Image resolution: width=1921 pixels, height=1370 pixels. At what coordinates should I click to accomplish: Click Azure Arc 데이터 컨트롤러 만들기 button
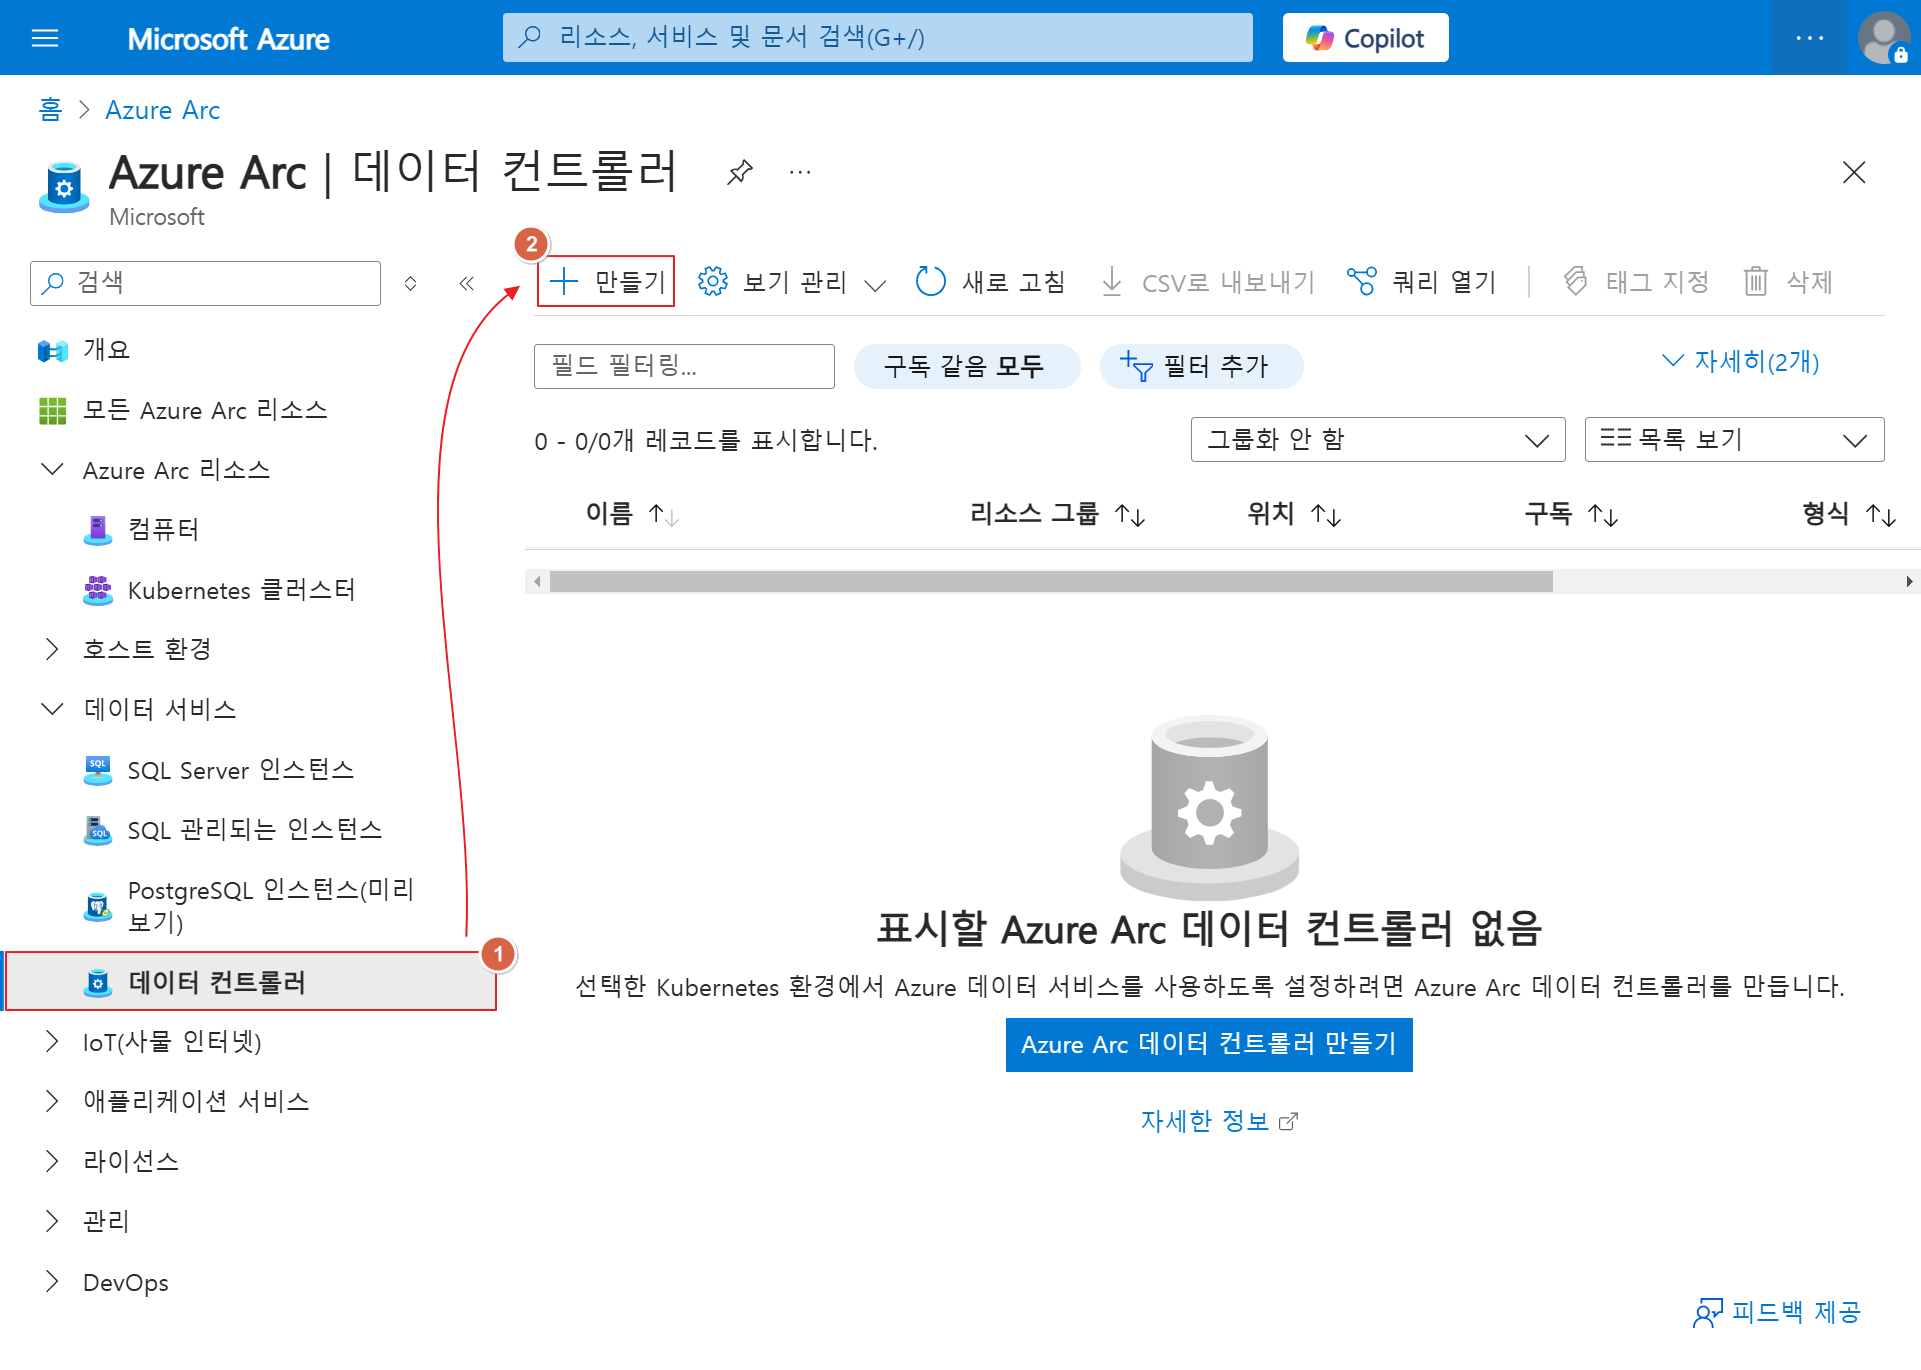(x=1208, y=1045)
